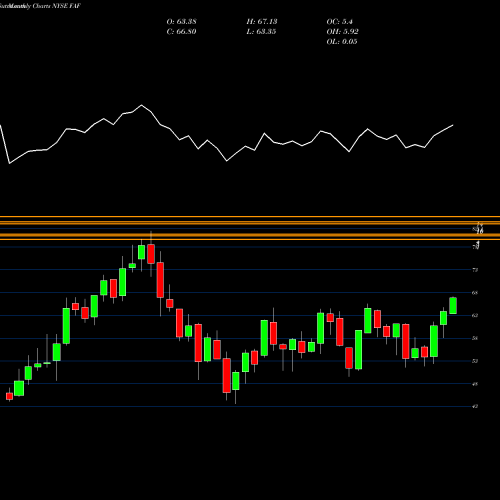Viewport: 500px width, 500px height.
Task: Click the '53' price axis label
Action: click(475, 361)
